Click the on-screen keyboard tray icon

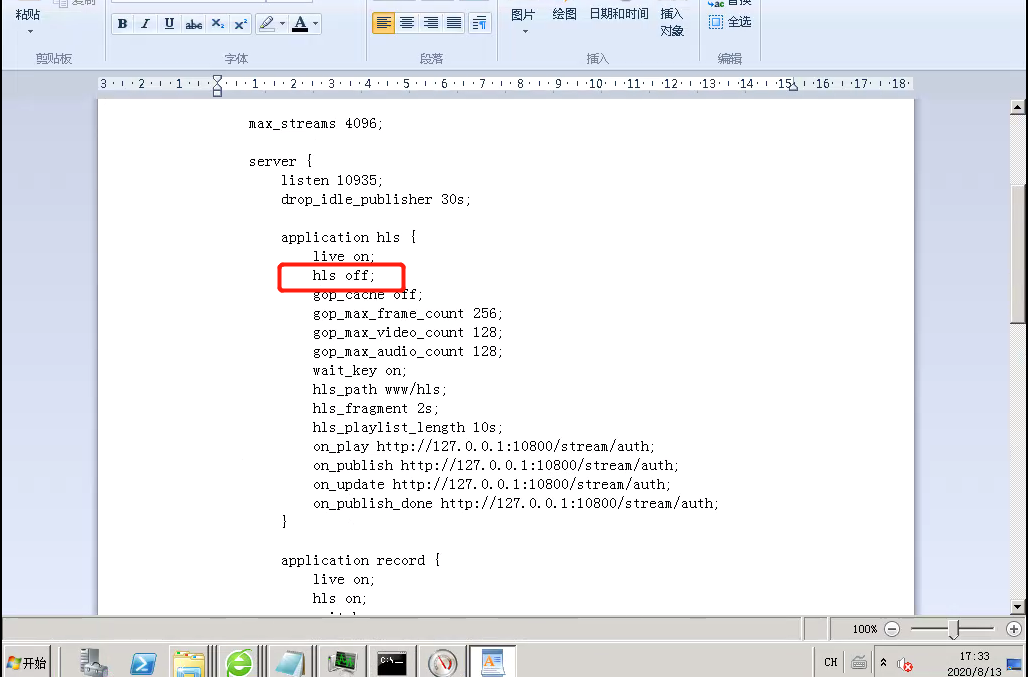(x=859, y=663)
